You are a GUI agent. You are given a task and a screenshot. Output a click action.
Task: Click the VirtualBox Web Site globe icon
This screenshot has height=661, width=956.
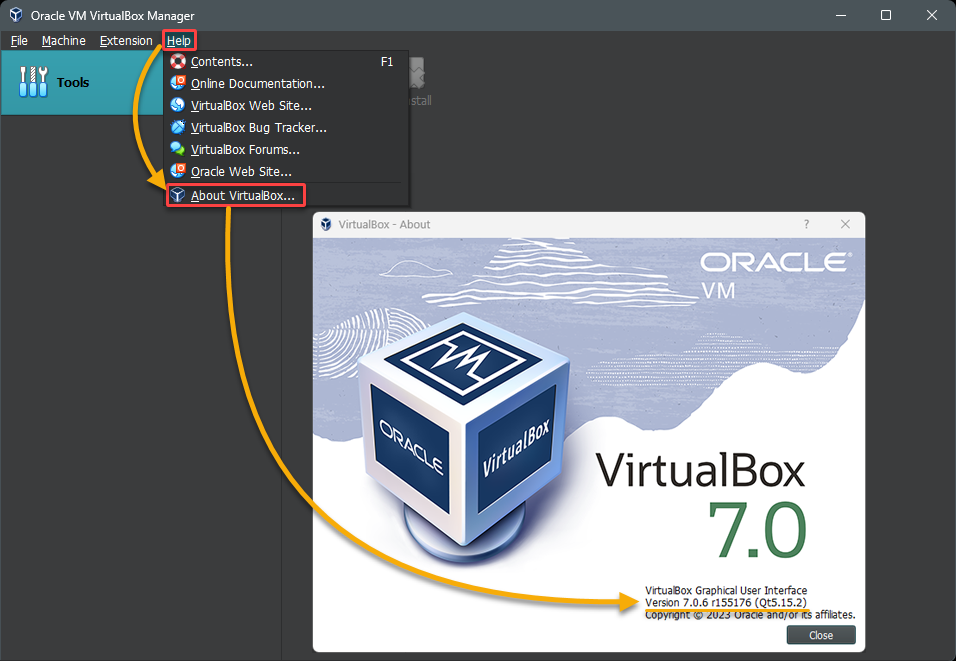pos(177,105)
